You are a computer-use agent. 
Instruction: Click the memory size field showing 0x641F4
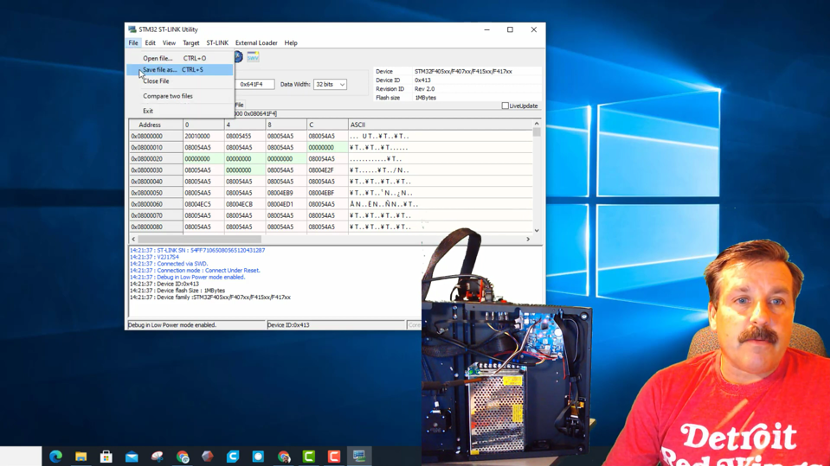[255, 84]
